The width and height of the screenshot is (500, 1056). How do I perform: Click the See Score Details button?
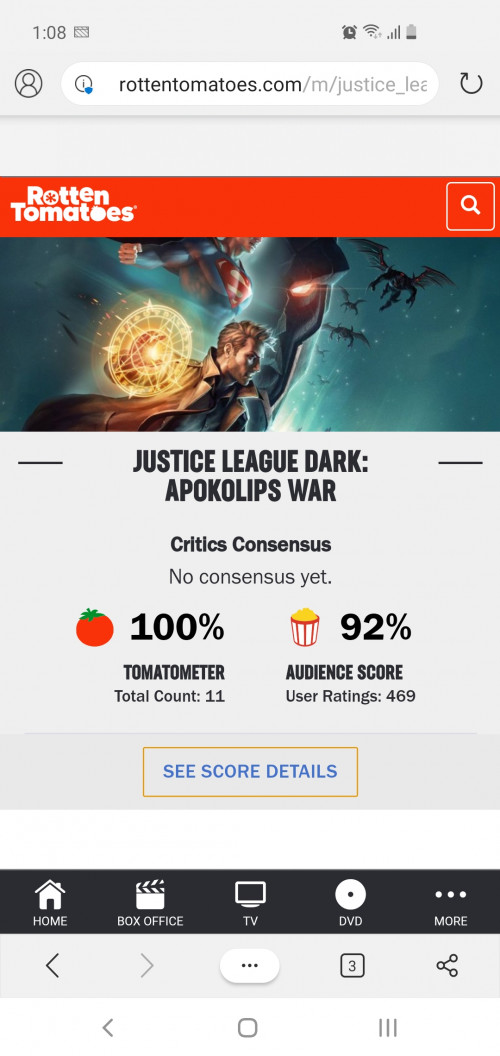[x=250, y=772]
